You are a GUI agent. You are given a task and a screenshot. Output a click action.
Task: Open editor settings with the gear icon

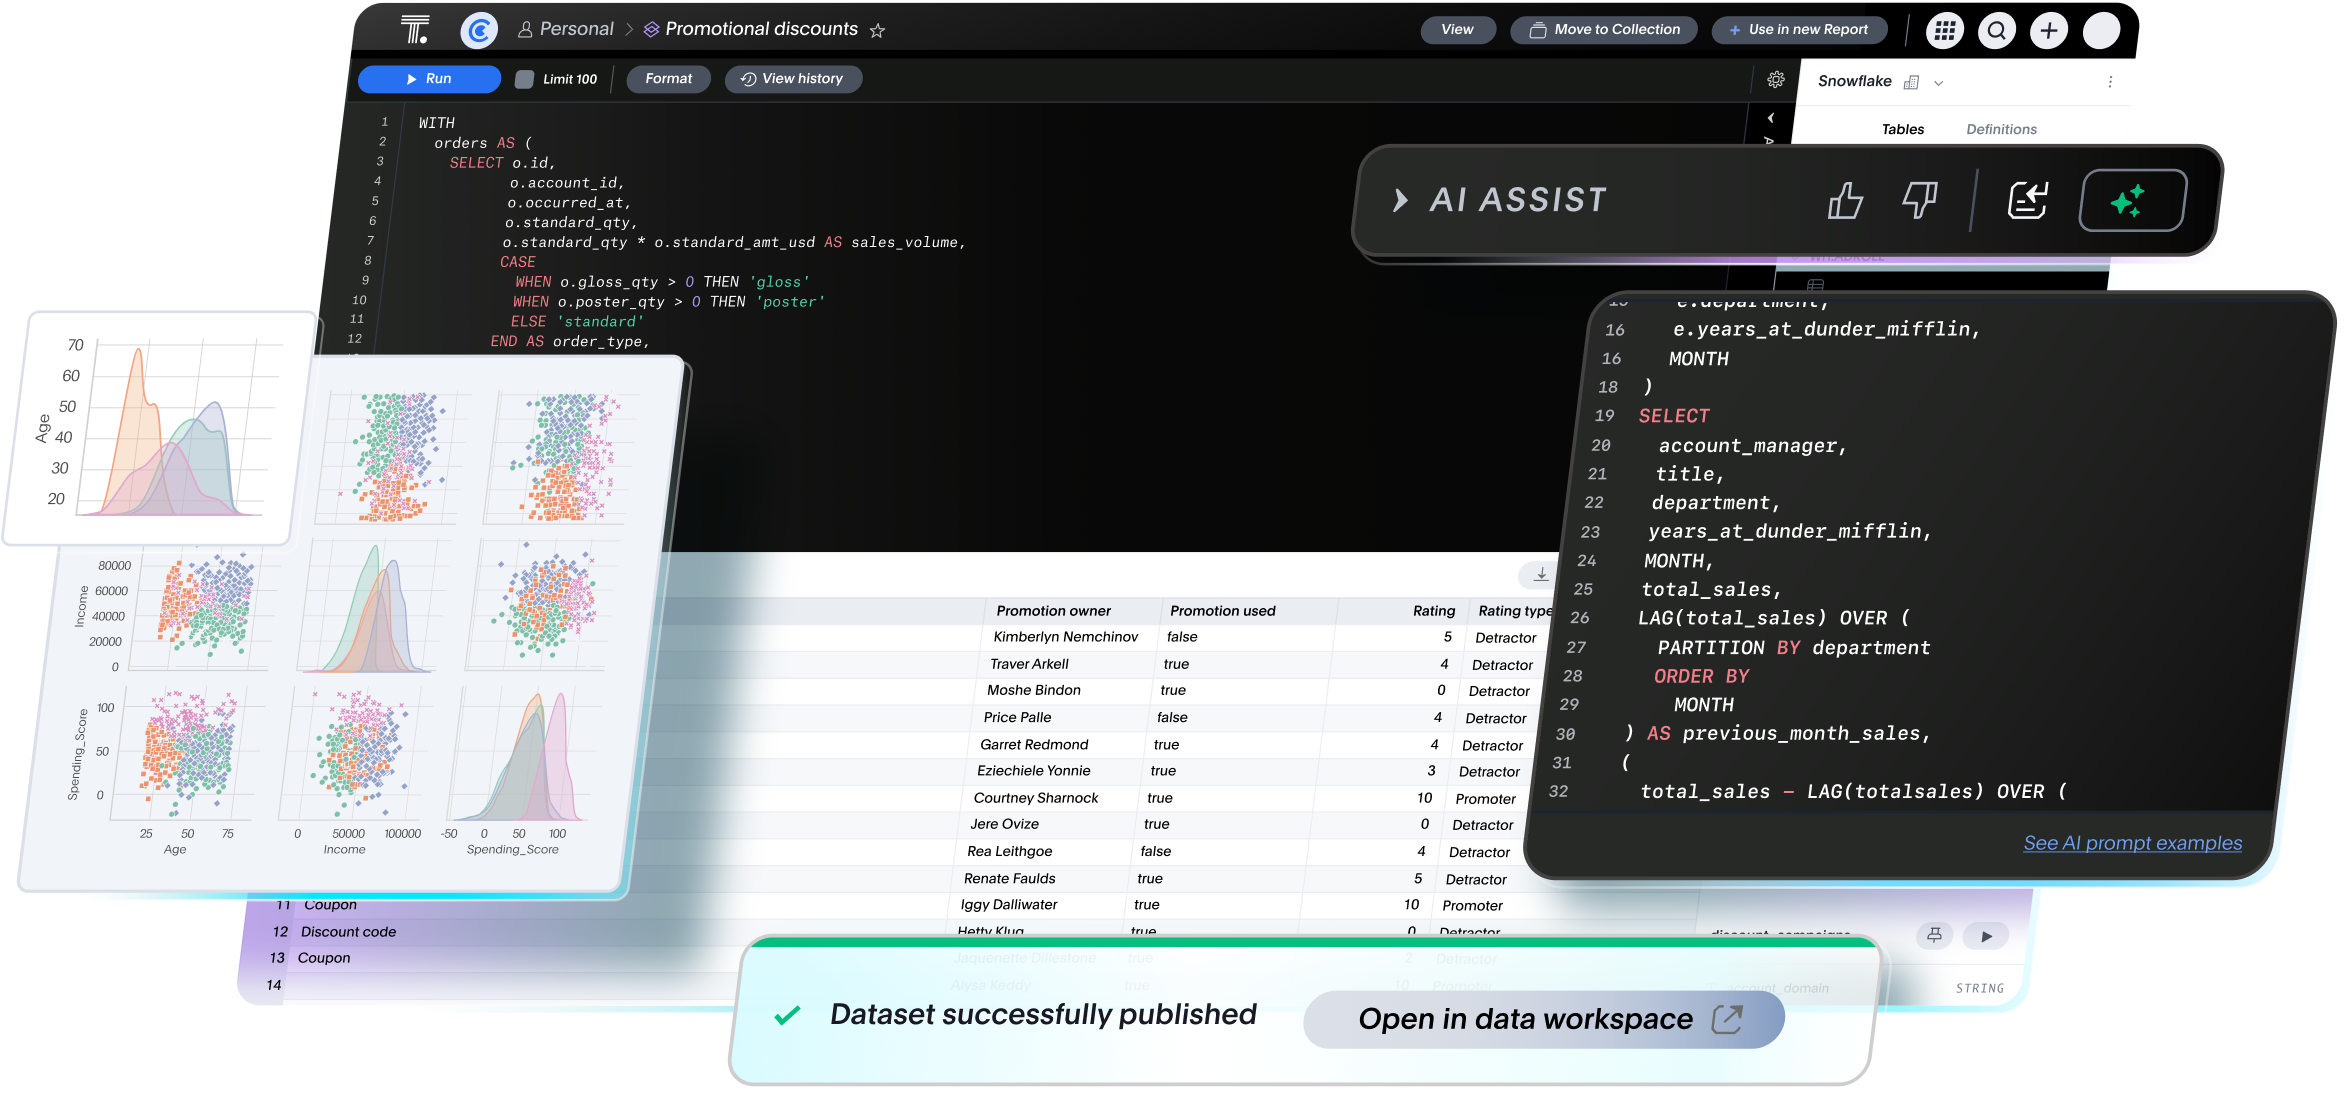[x=1776, y=78]
